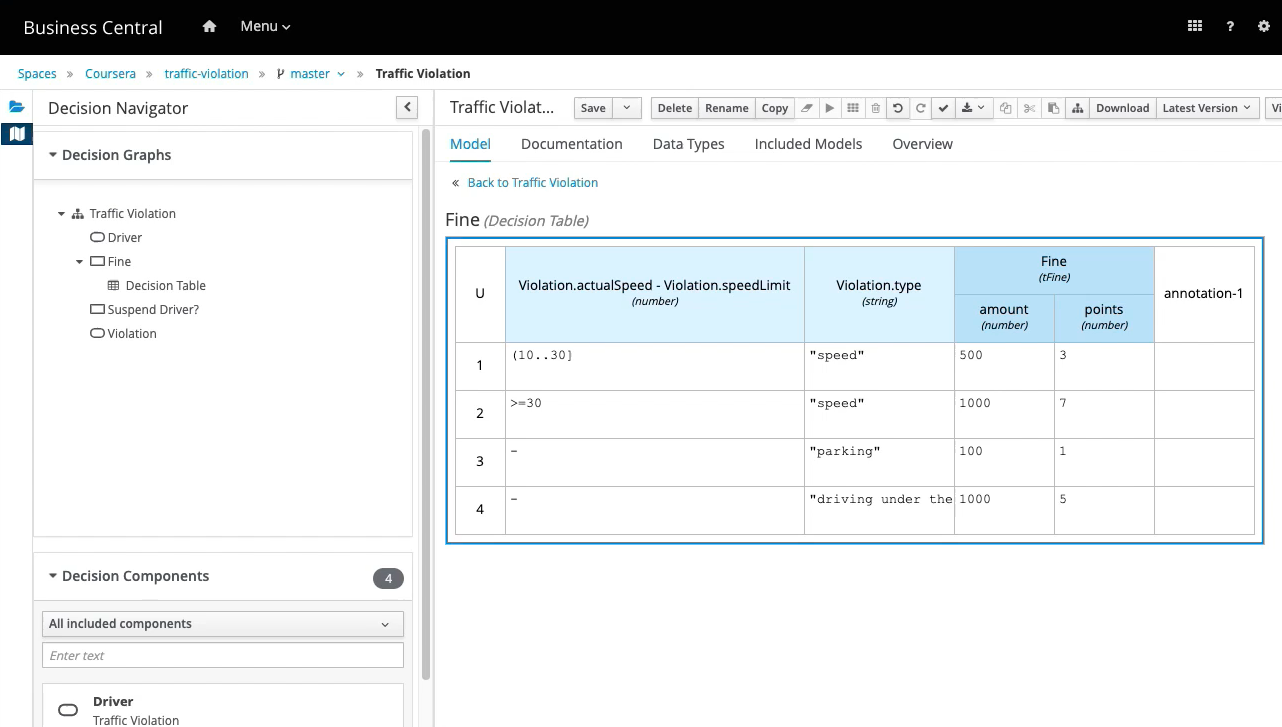Switch to the Documentation tab
The image size is (1282, 727).
click(x=572, y=144)
